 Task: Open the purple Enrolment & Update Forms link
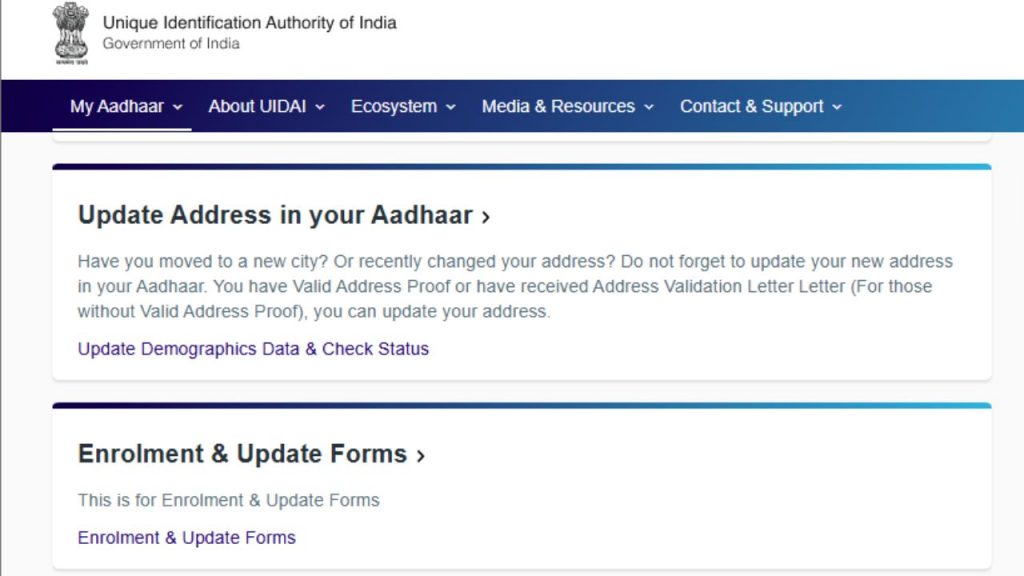187,538
